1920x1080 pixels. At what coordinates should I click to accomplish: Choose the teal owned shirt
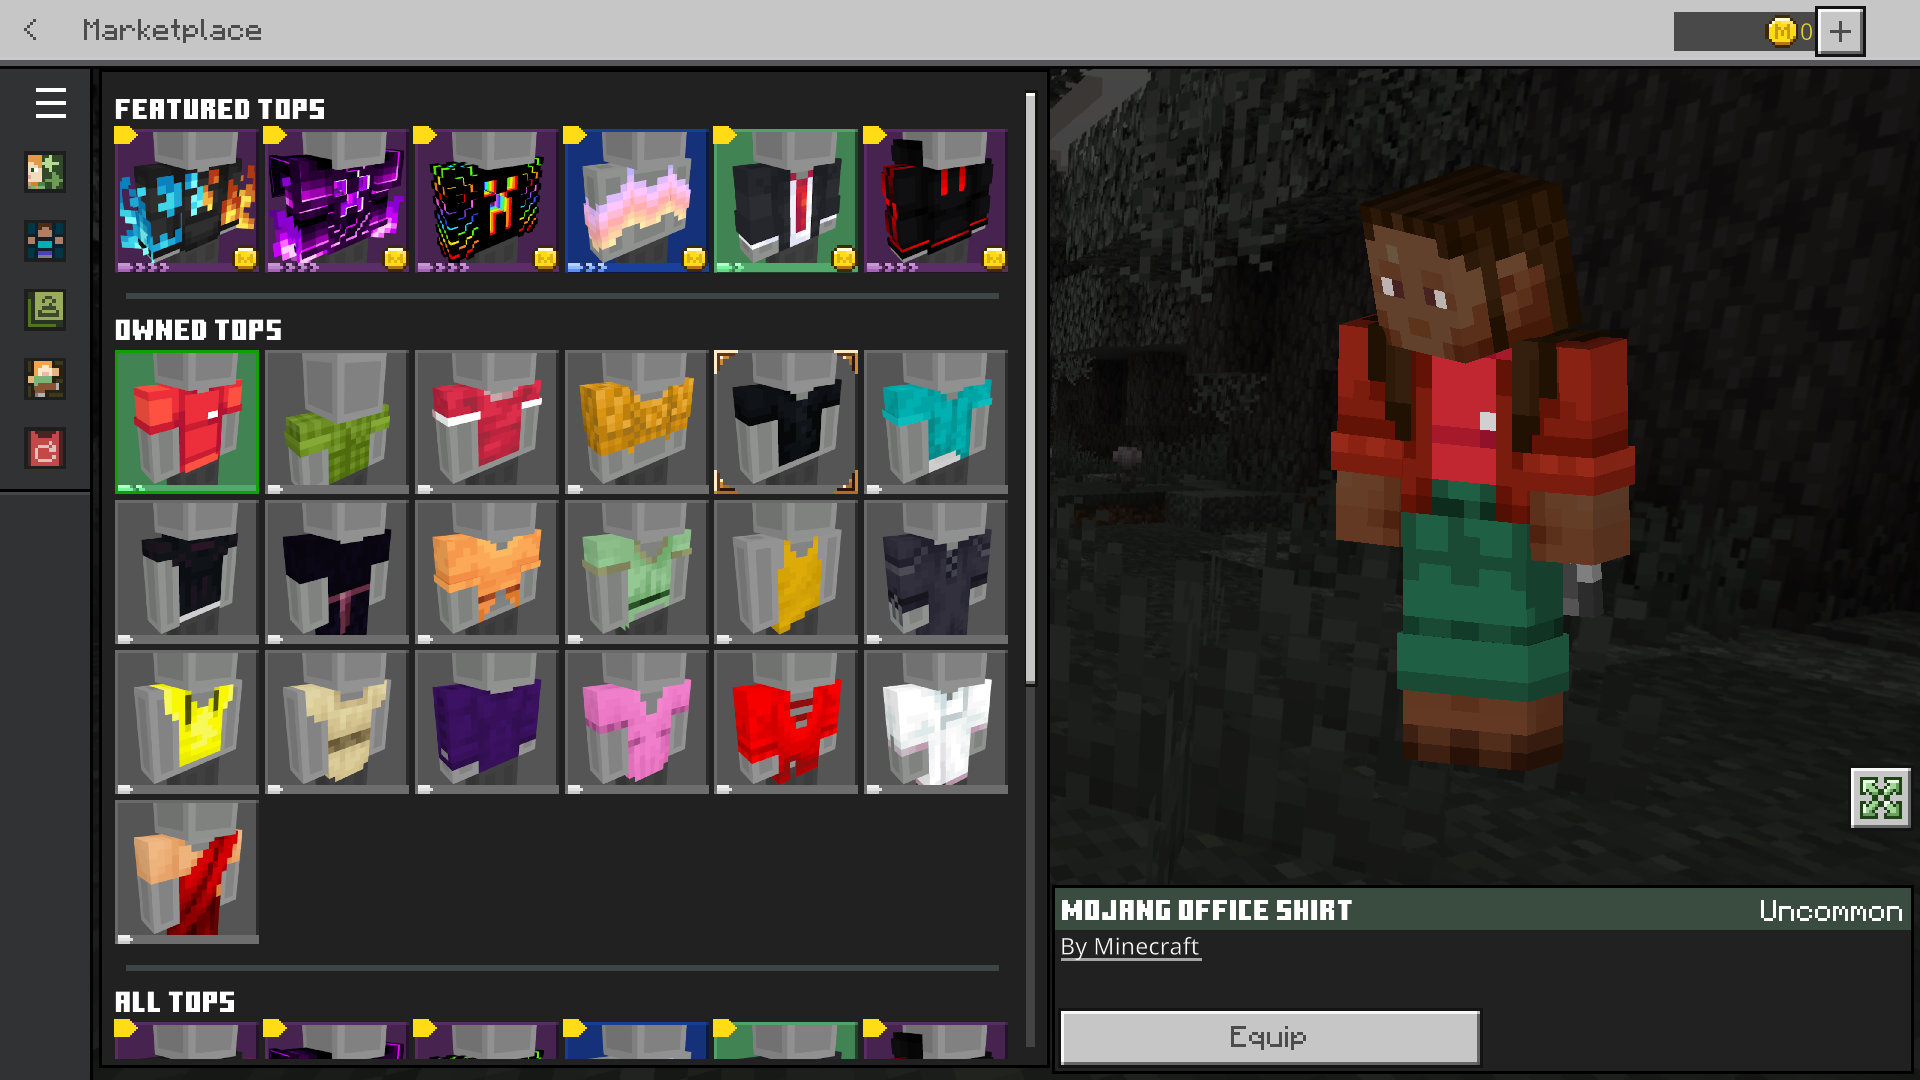pos(936,422)
